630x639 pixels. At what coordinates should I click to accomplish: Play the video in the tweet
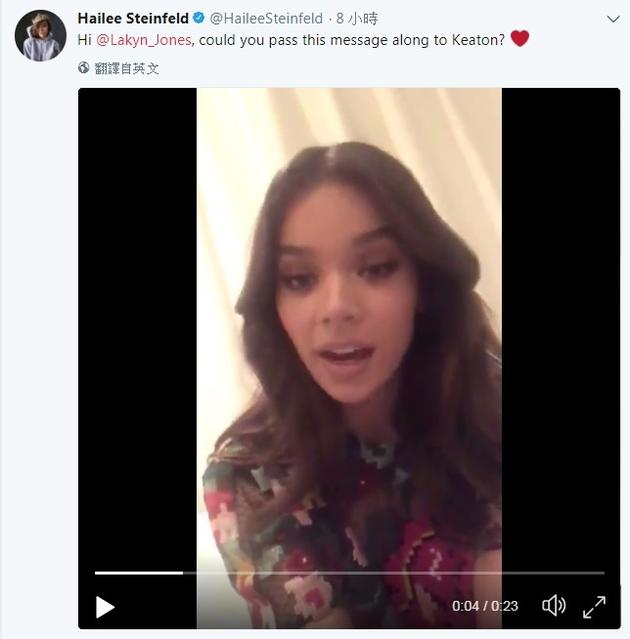[x=105, y=606]
